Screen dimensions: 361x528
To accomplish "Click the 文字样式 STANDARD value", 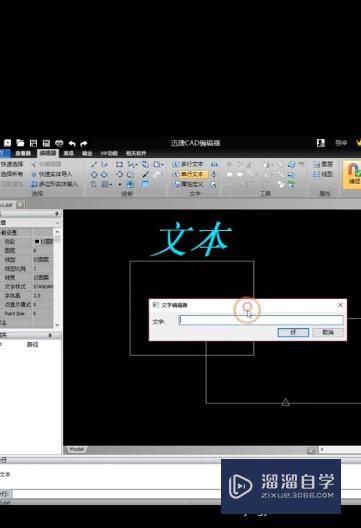I will (43, 287).
